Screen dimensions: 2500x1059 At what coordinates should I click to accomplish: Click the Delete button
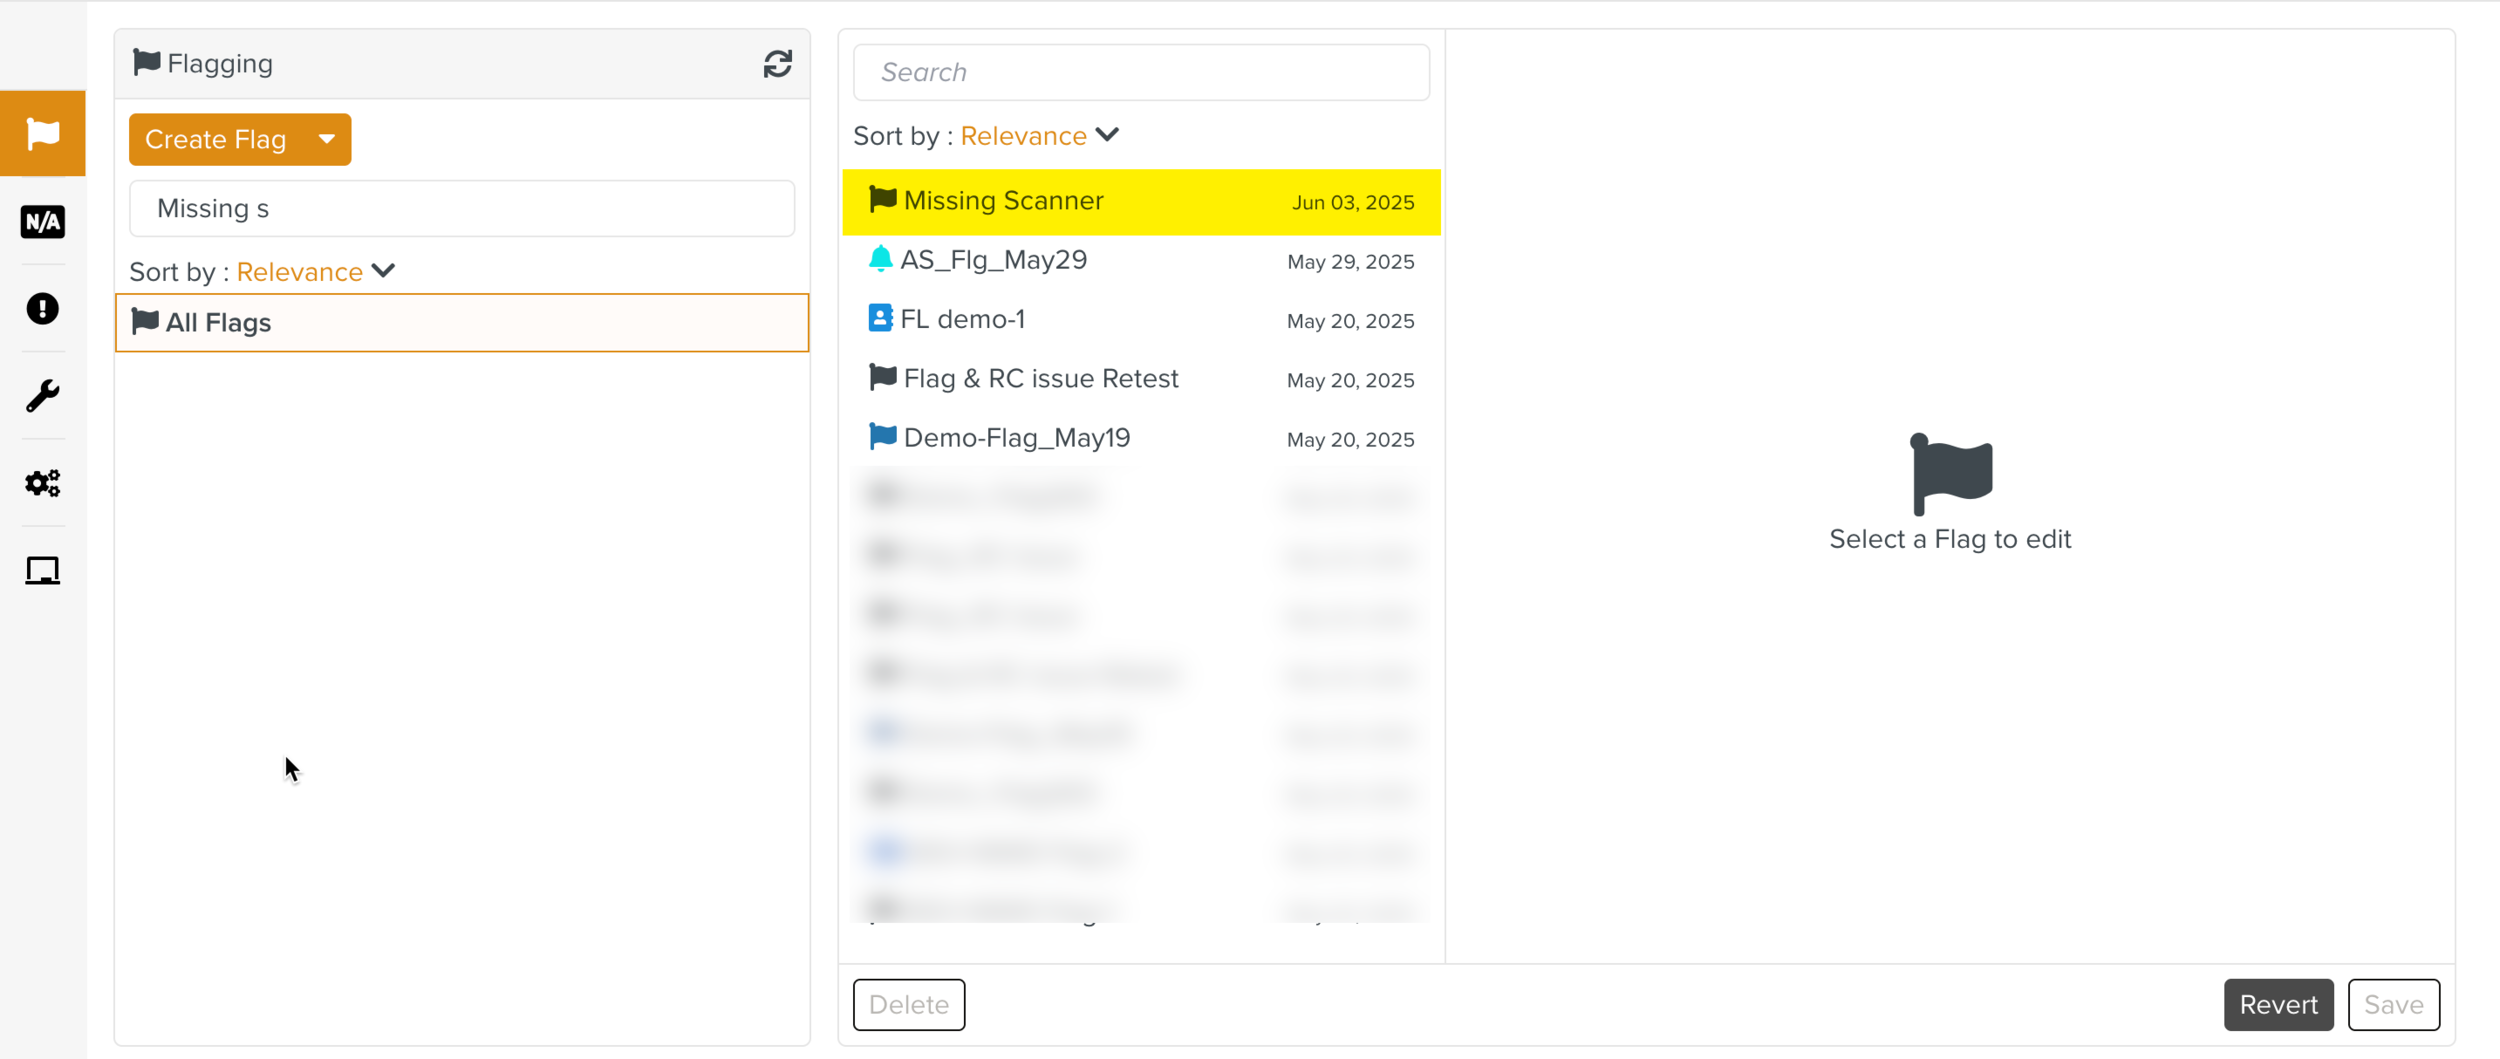[x=908, y=1004]
